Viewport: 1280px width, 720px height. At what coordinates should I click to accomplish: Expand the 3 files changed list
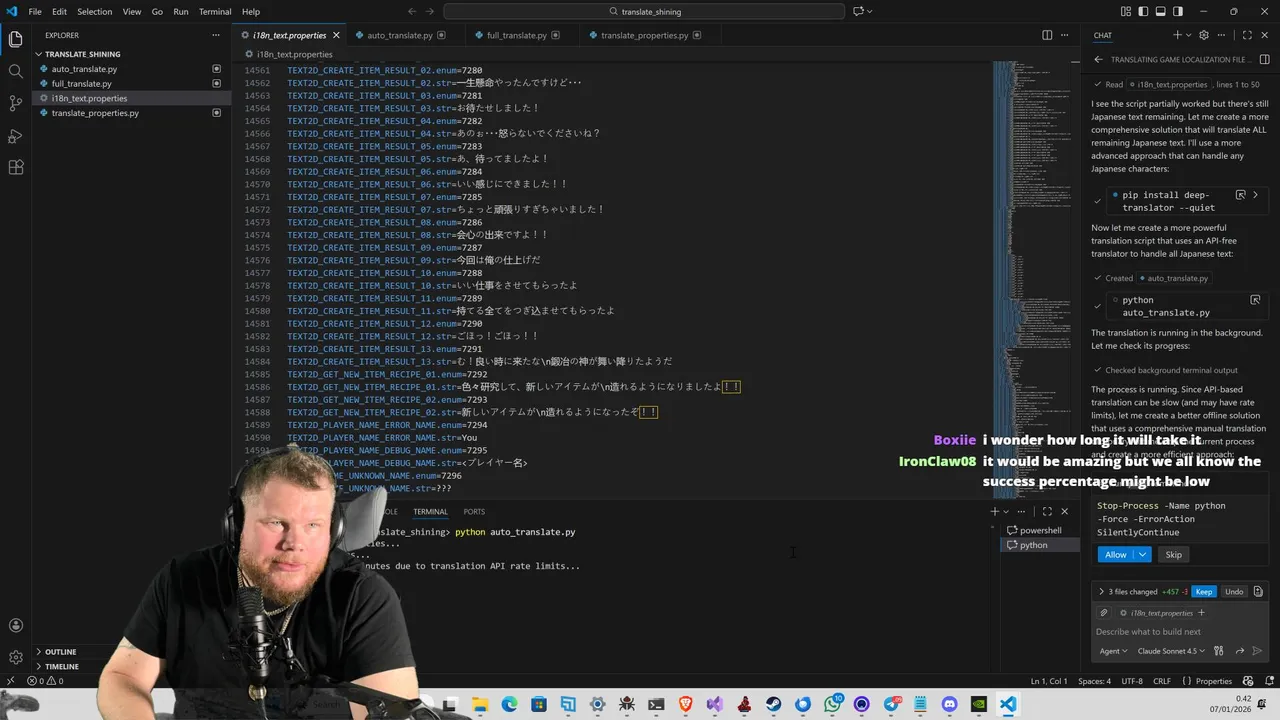1101,591
